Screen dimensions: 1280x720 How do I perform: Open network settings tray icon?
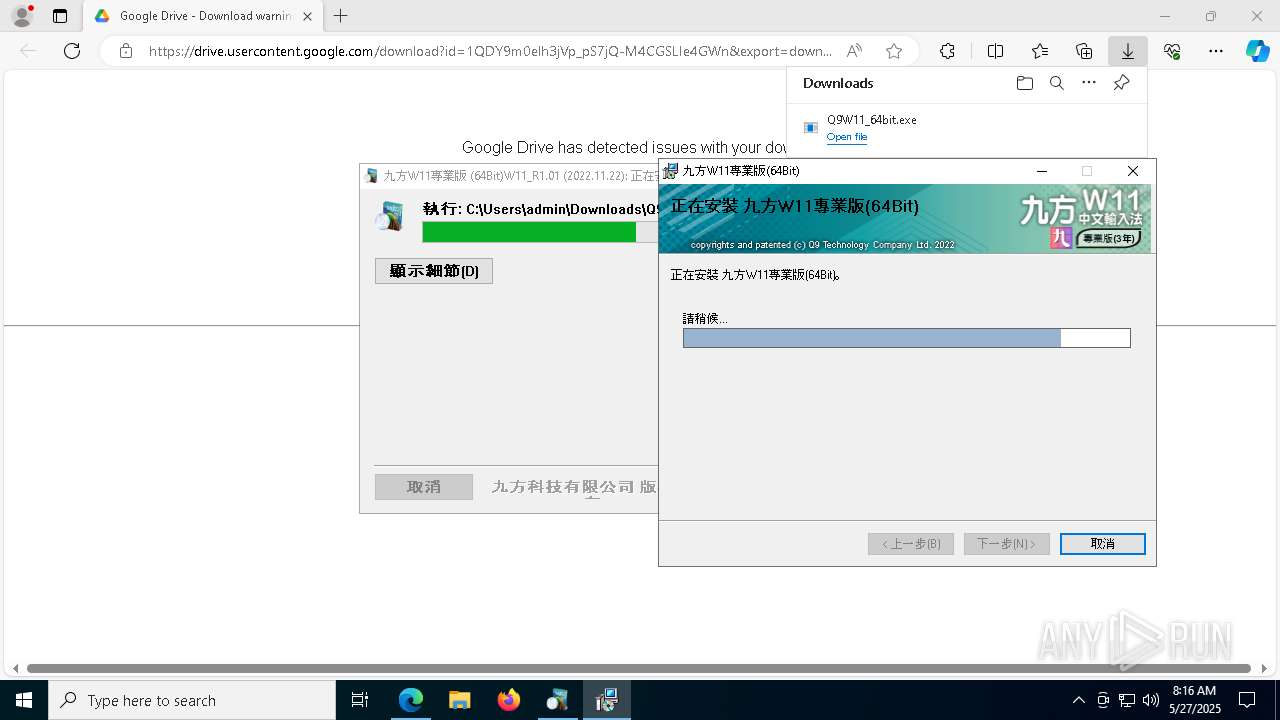tap(1127, 700)
